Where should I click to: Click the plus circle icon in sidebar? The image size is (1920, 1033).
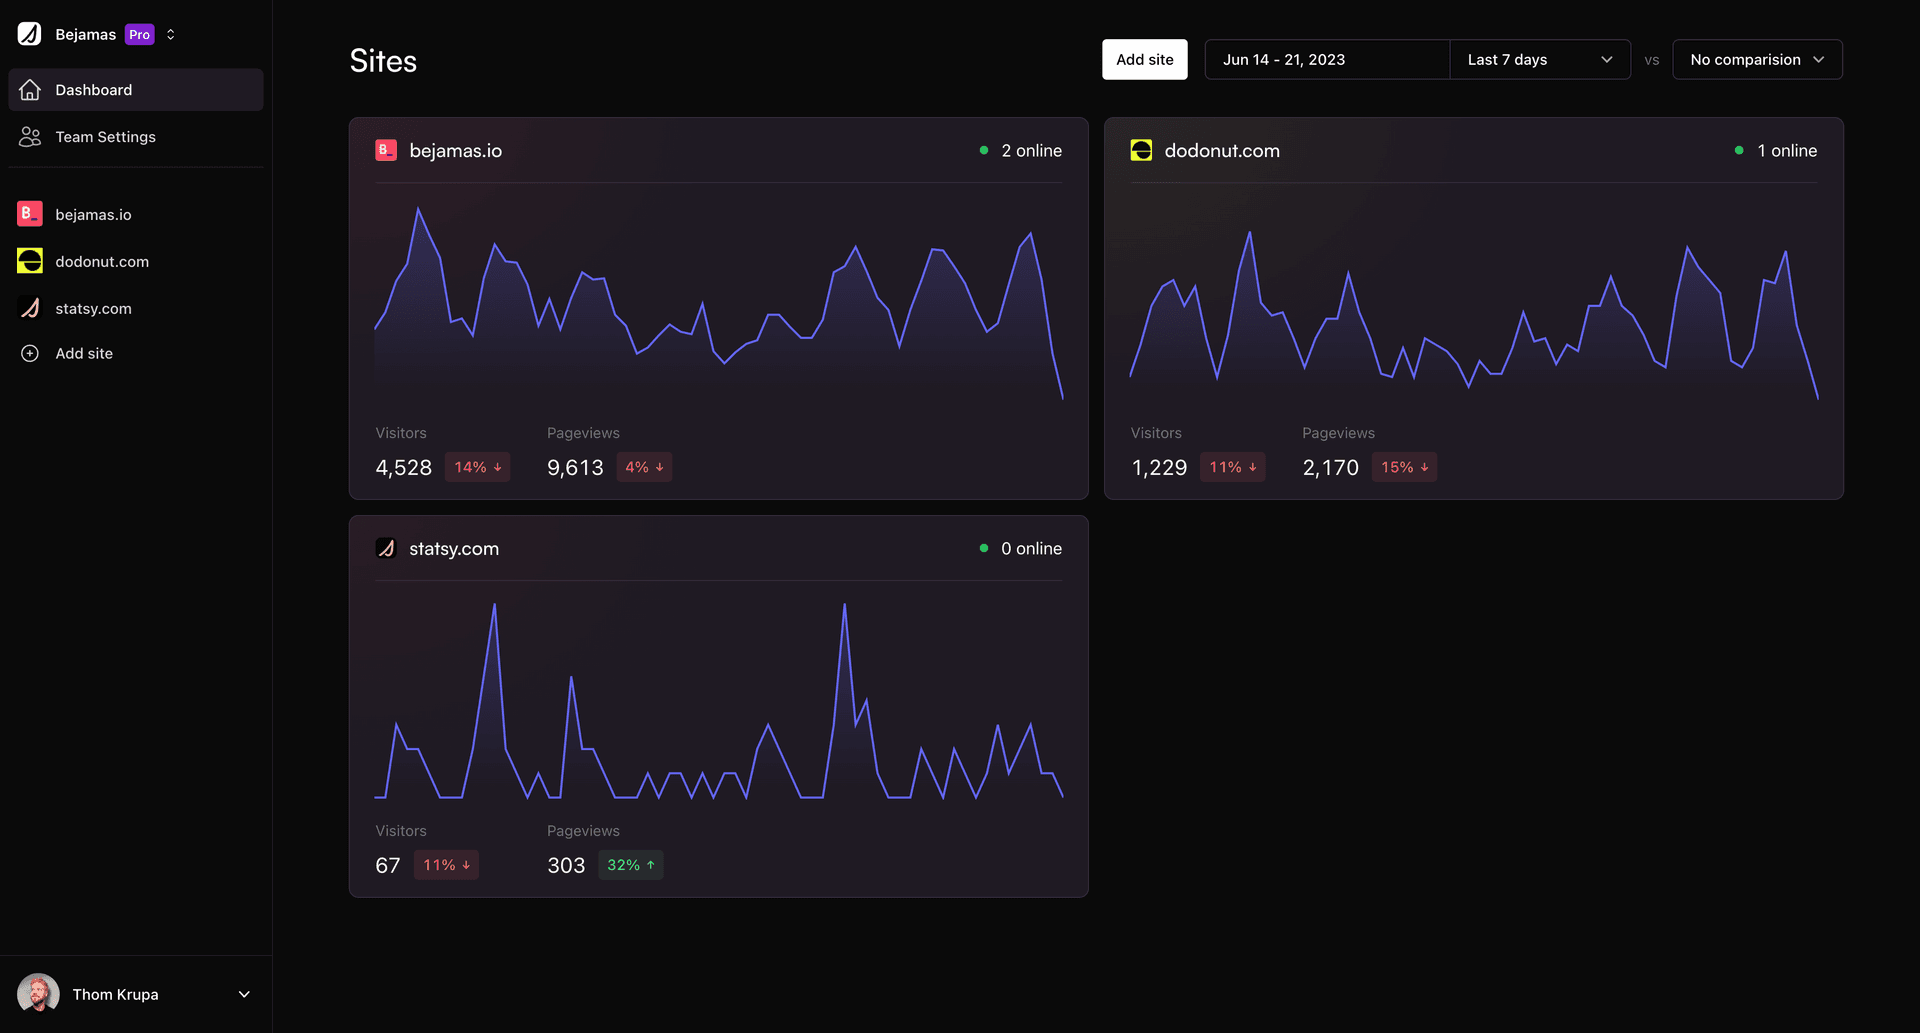click(x=30, y=354)
